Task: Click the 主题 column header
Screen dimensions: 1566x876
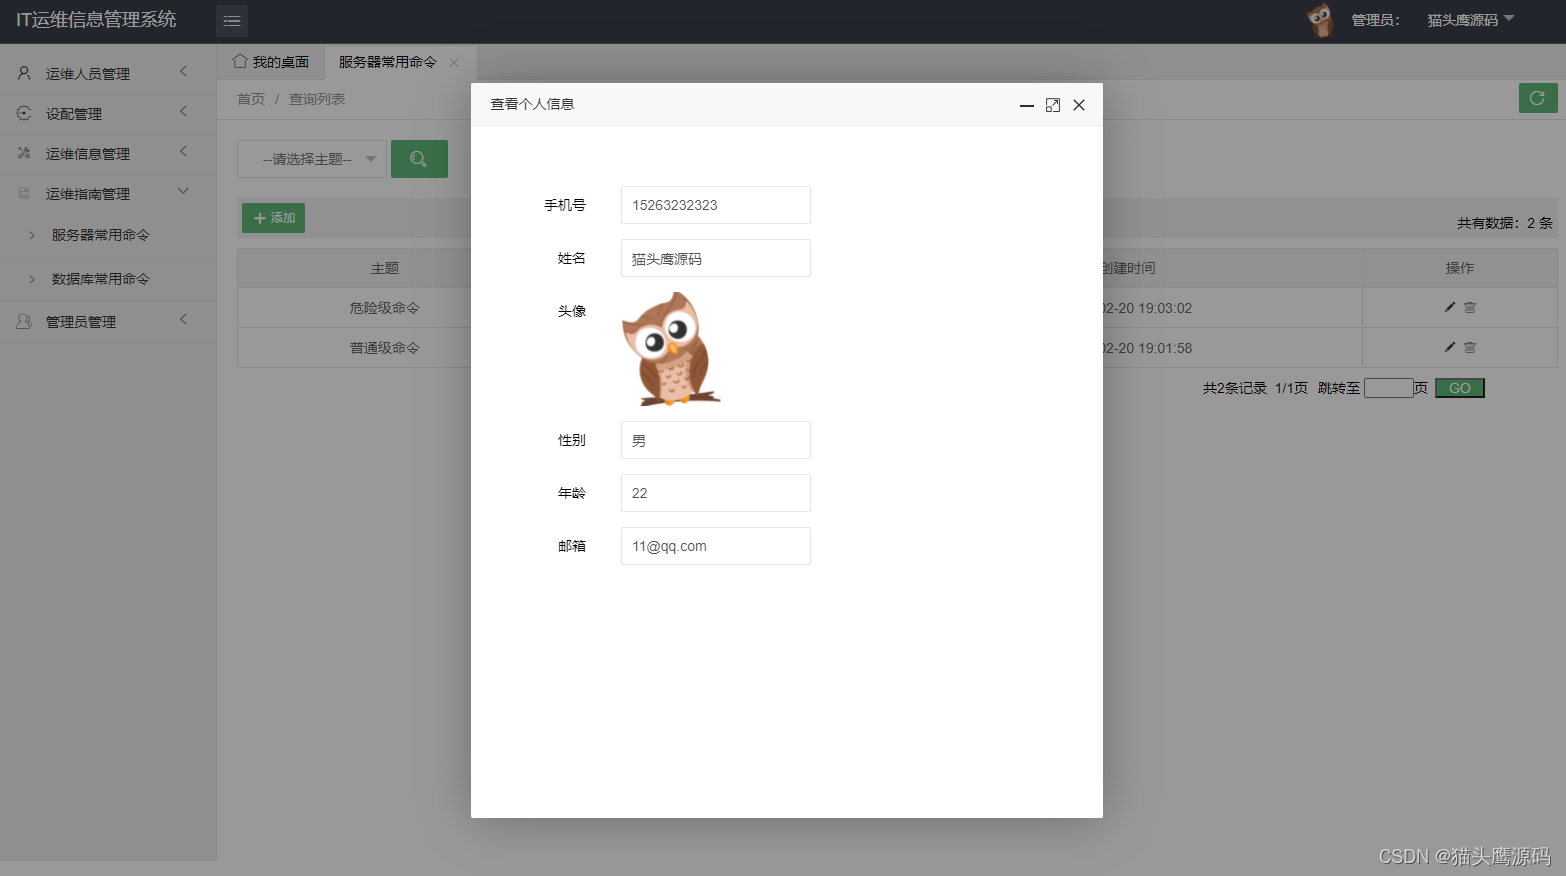Action: [385, 268]
